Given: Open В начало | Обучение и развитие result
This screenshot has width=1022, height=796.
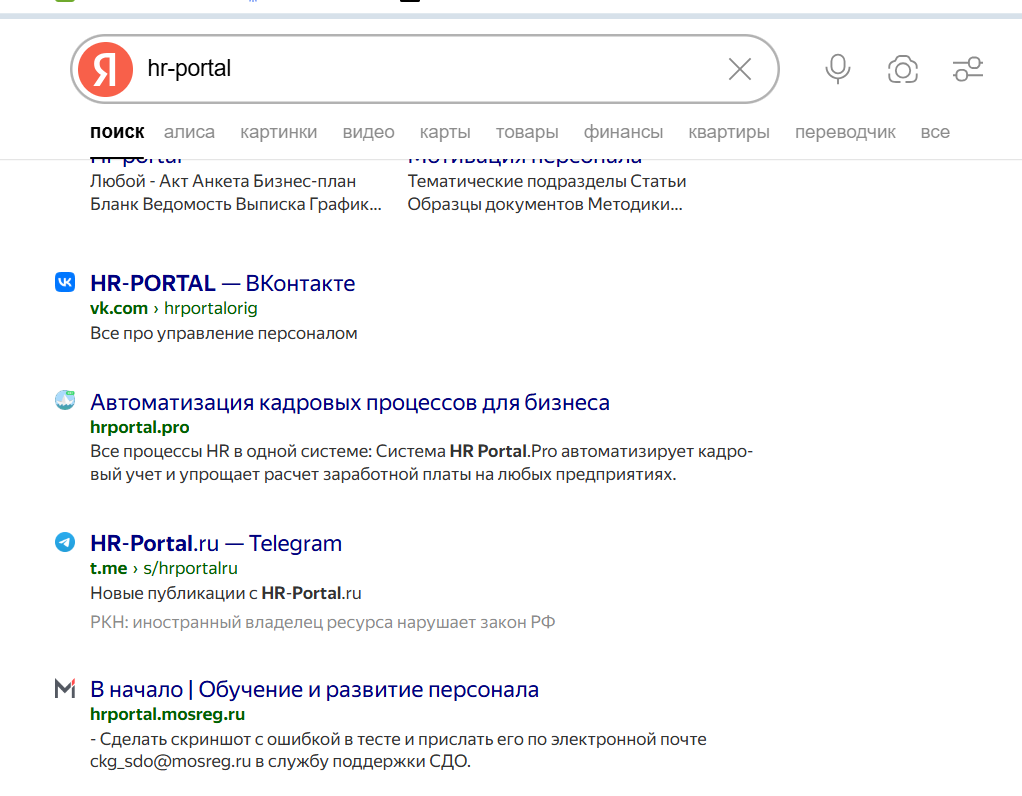Looking at the screenshot, I should pyautogui.click(x=314, y=689).
